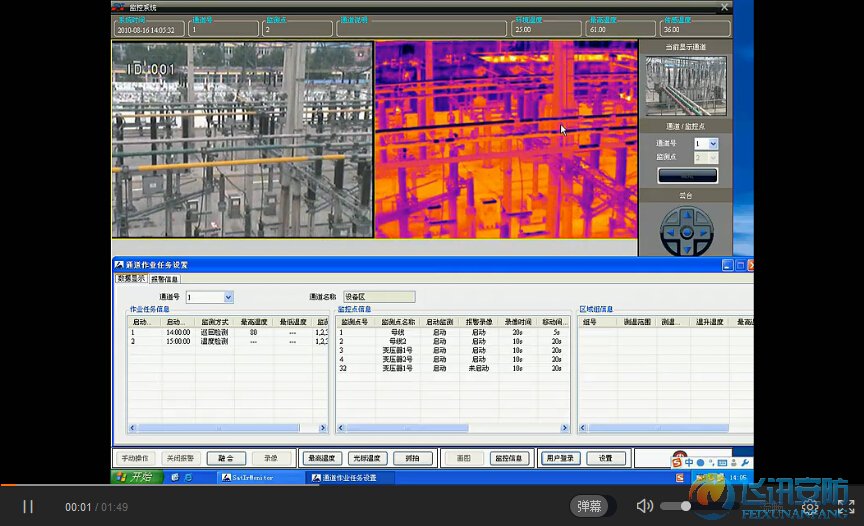Image resolution: width=864 pixels, height=526 pixels.
Task: Open the input method wrench settings icon
Action: pos(744,463)
